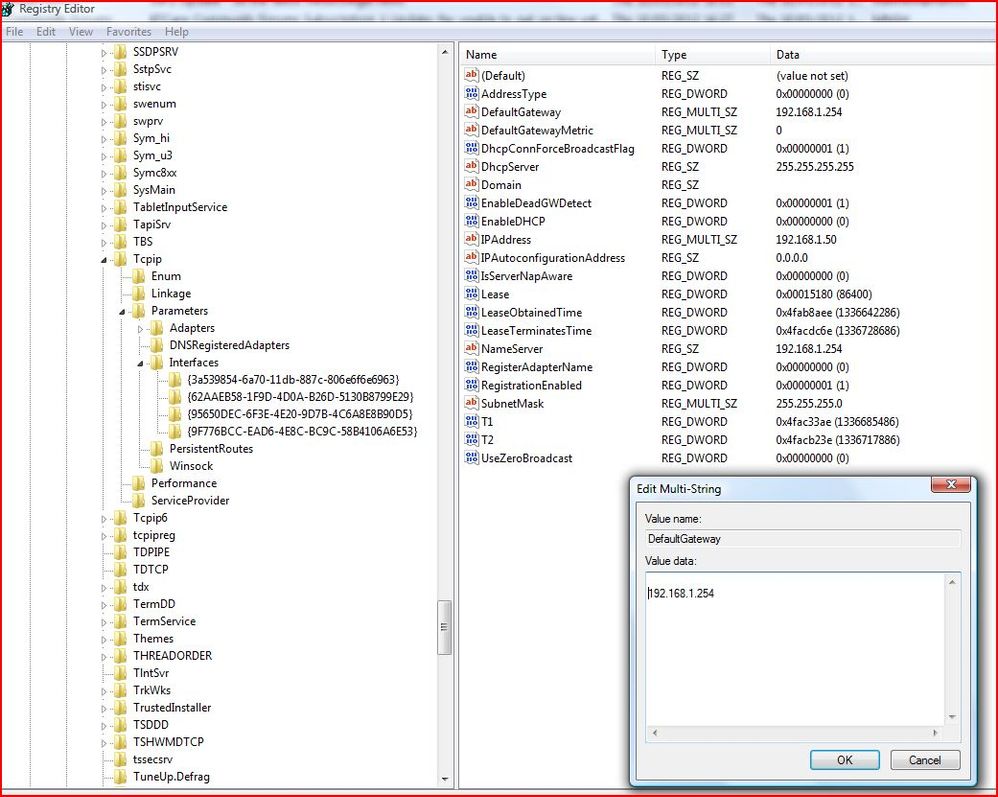Collapse the Parameters tree node

(x=122, y=311)
